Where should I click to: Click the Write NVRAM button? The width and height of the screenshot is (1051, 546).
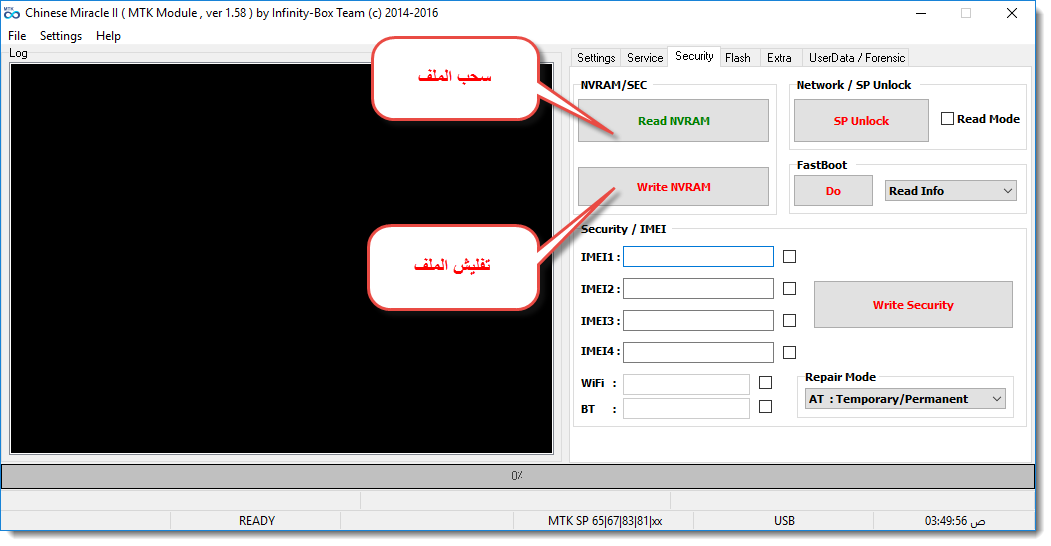(673, 187)
